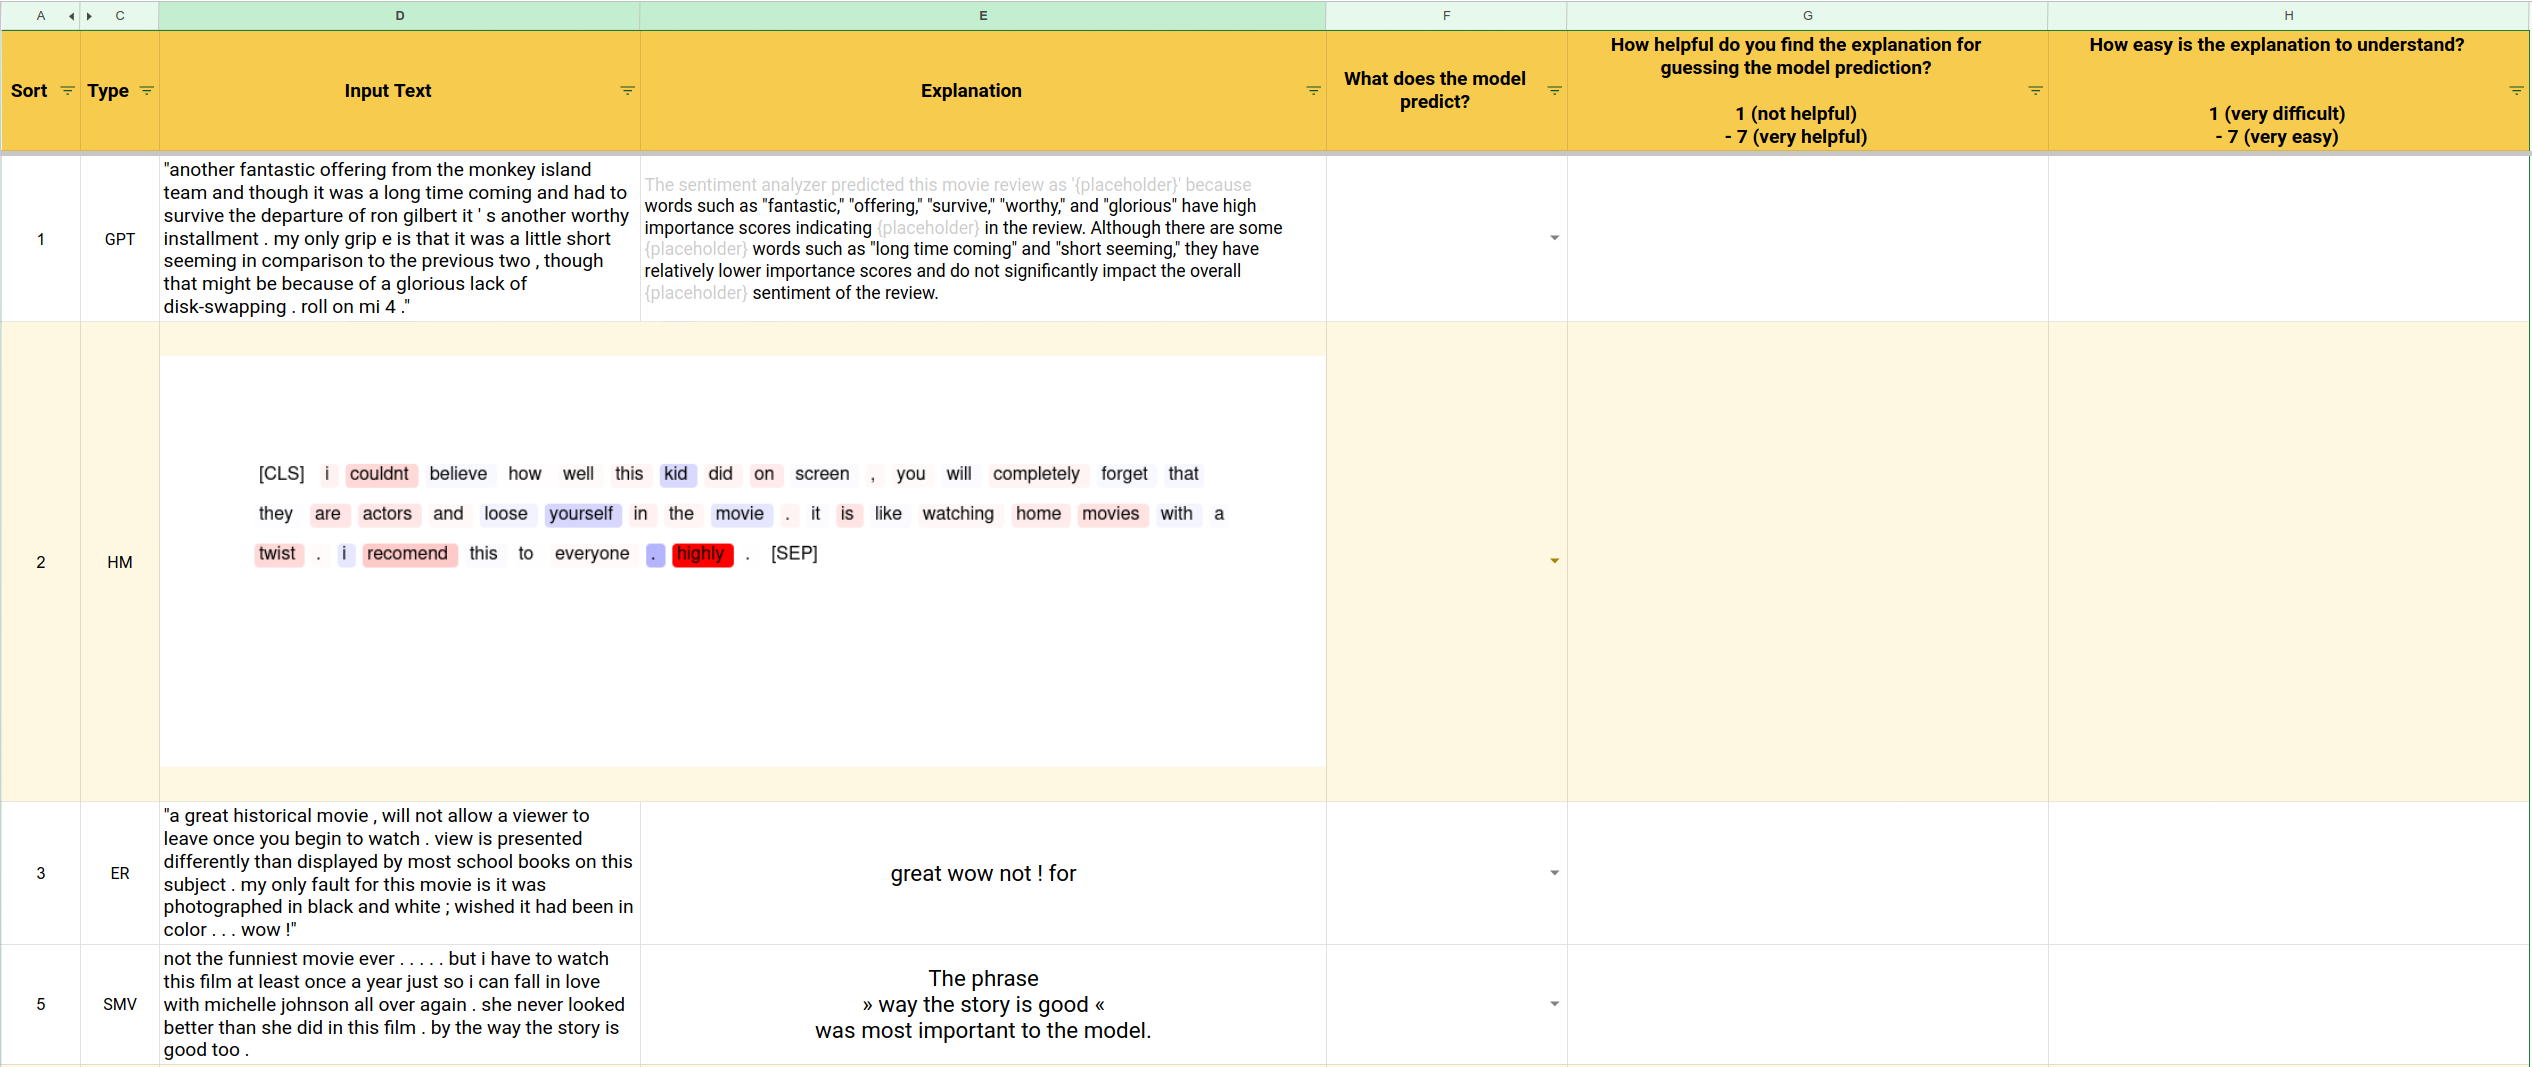Open filter for the helpfulness rating column

pos(2035,90)
